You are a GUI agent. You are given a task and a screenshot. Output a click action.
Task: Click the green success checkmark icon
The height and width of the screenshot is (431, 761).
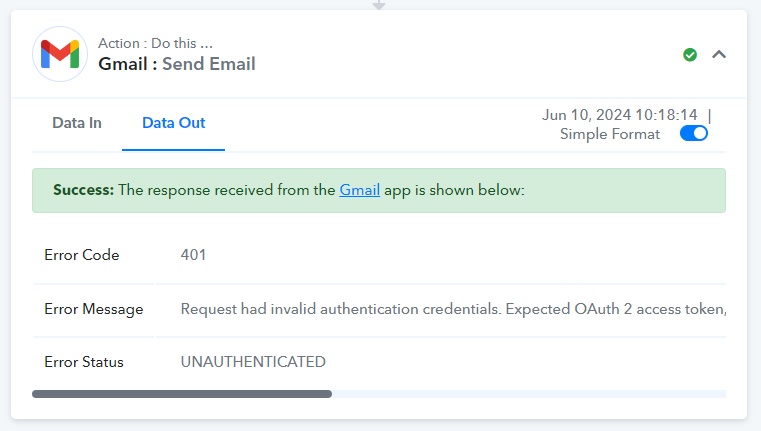[x=690, y=55]
